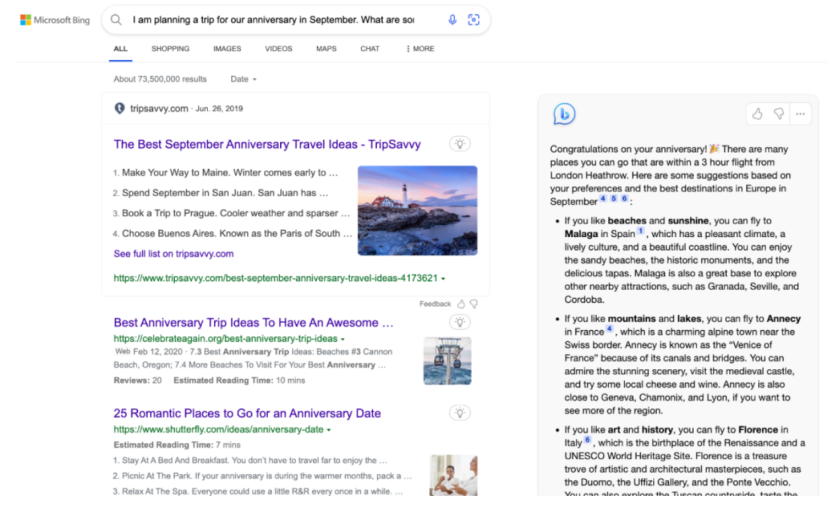Switch to the CHAT tab
Screen dimensions: 830x513
(x=369, y=49)
